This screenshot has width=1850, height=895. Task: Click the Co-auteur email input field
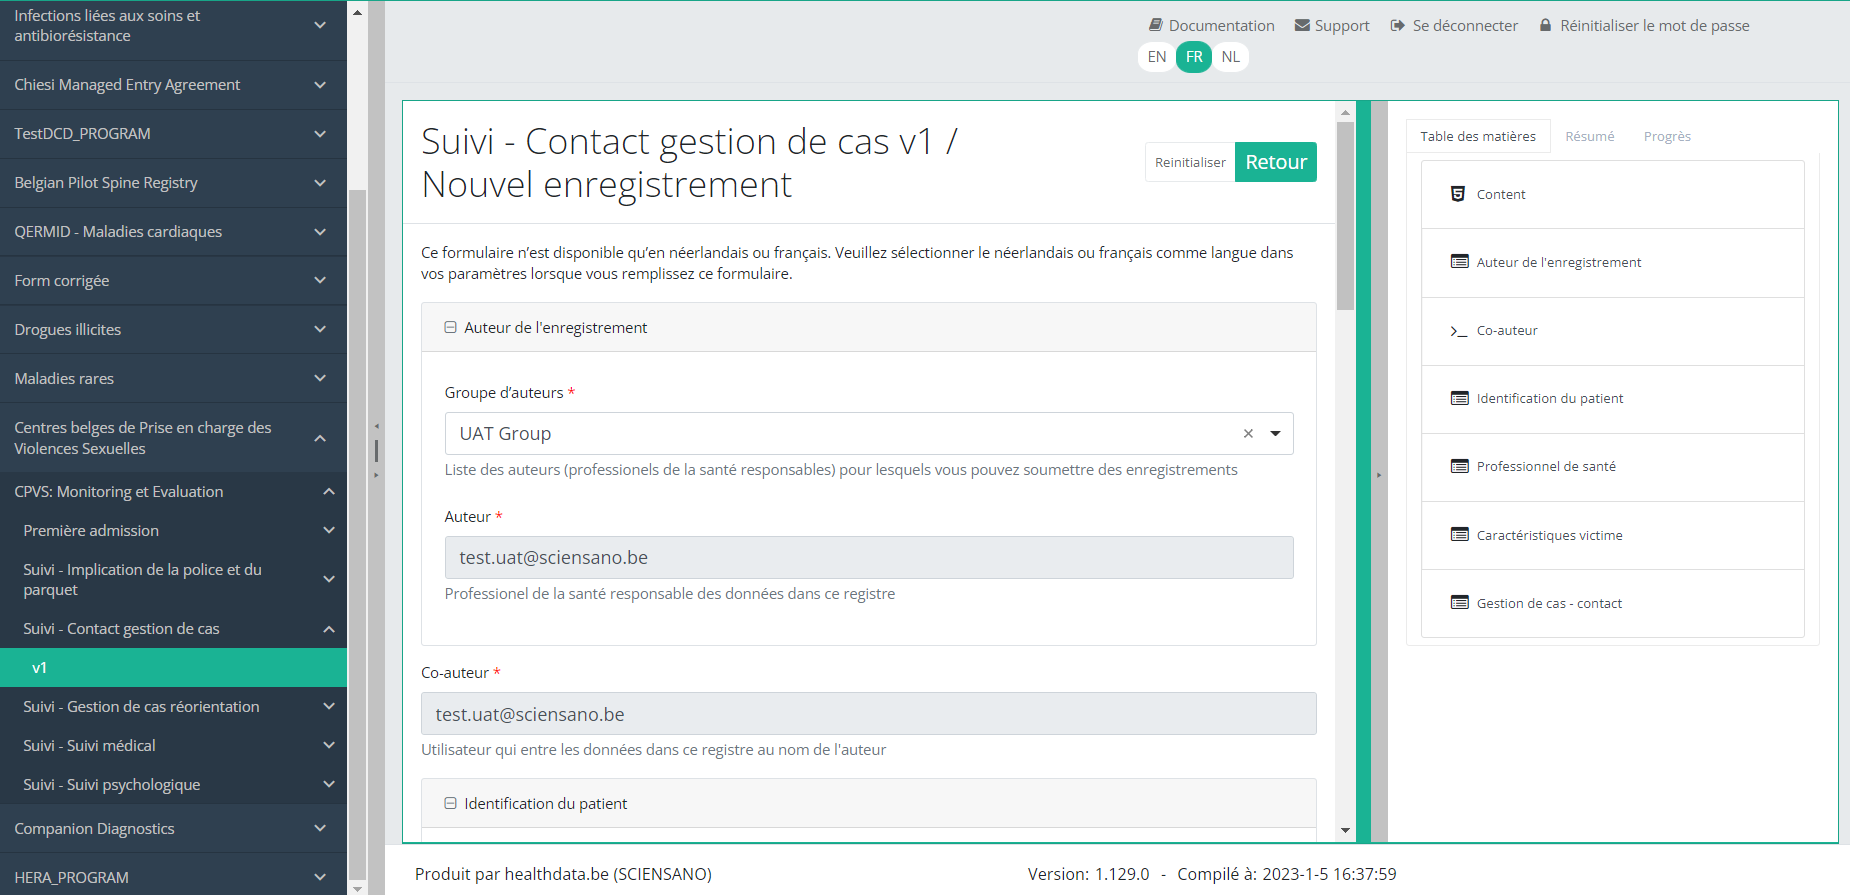pos(868,714)
